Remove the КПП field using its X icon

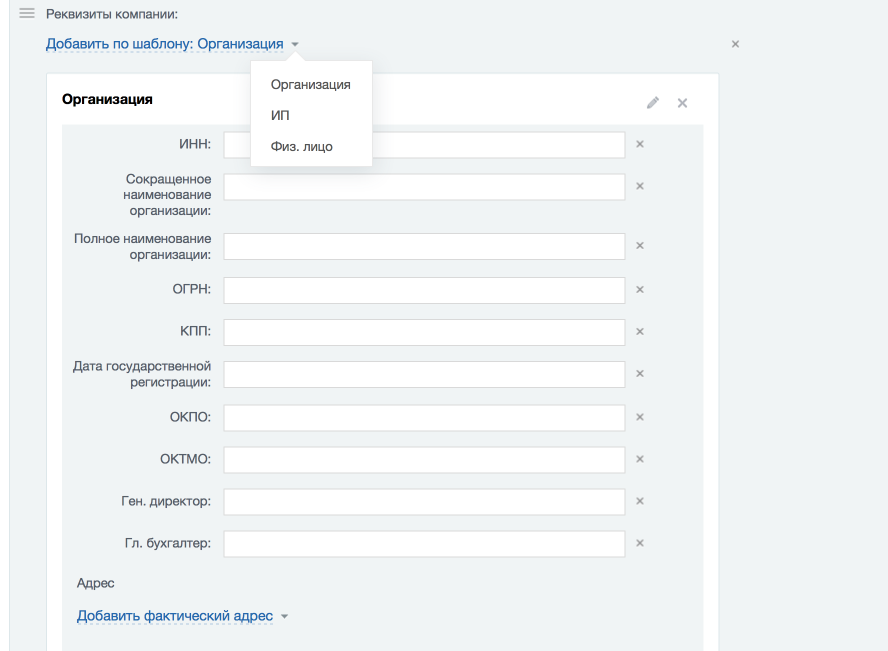coord(640,332)
